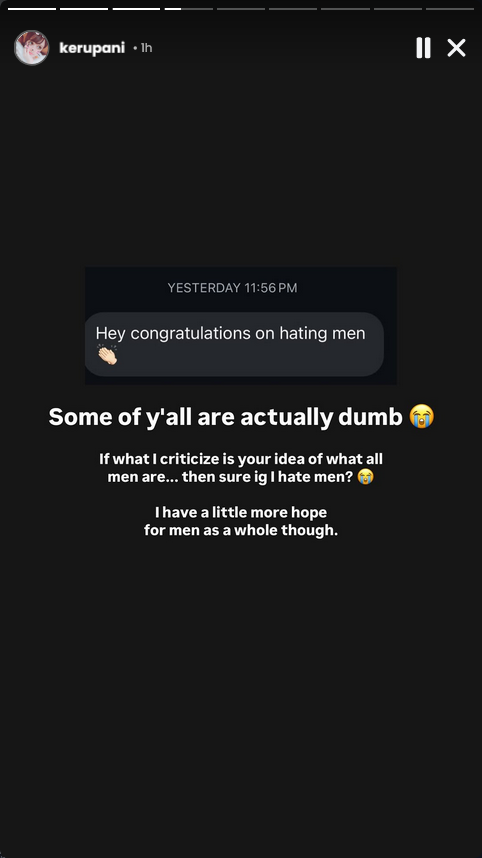This screenshot has height=858, width=482.
Task: Click the 'YESTERDAY 11:56 PM' message timestamp
Action: click(x=233, y=288)
